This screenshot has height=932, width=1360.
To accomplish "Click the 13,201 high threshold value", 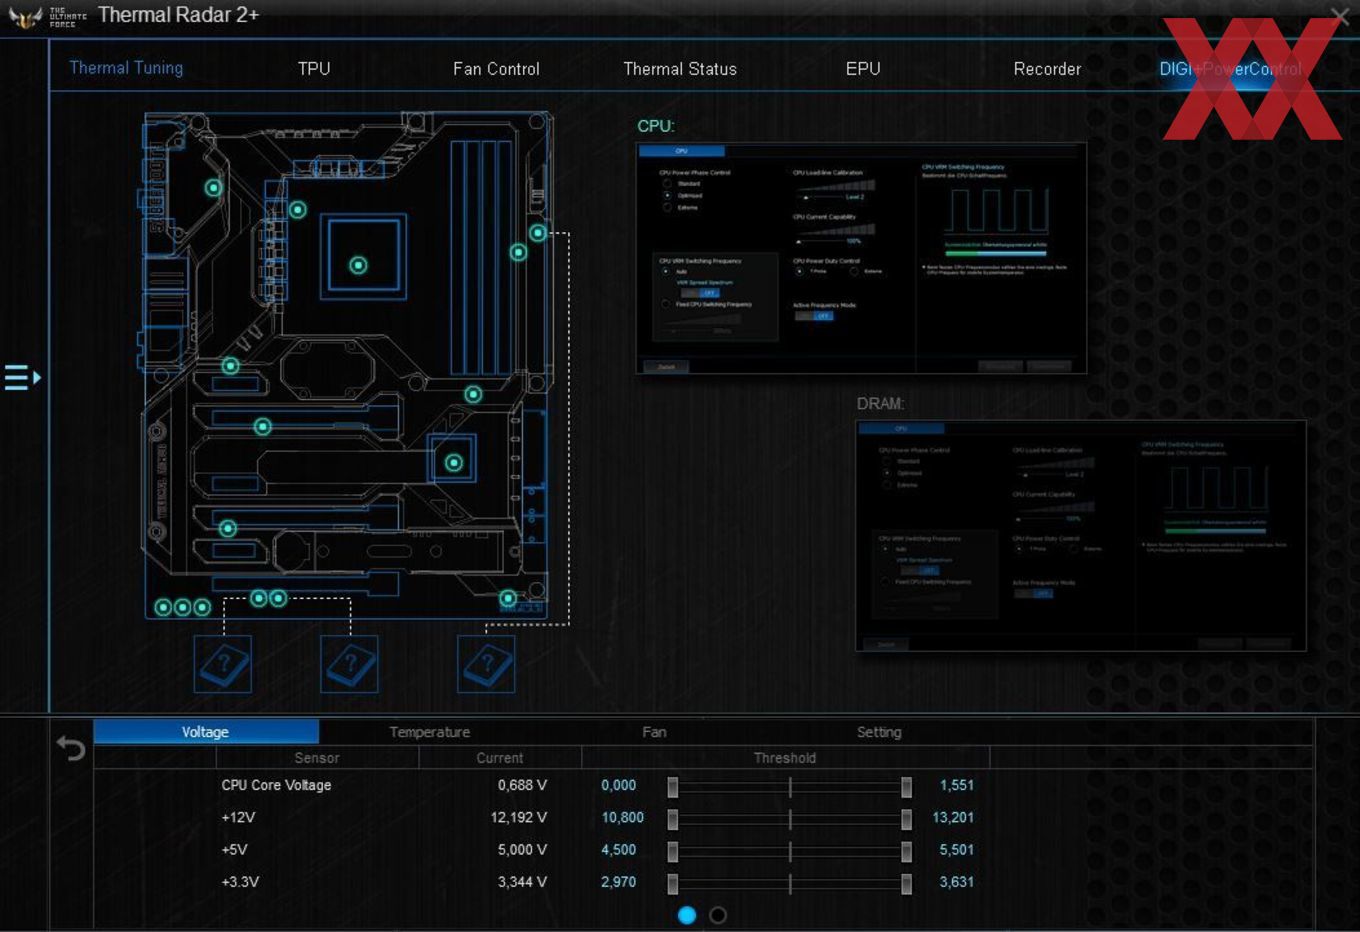I will (x=953, y=817).
